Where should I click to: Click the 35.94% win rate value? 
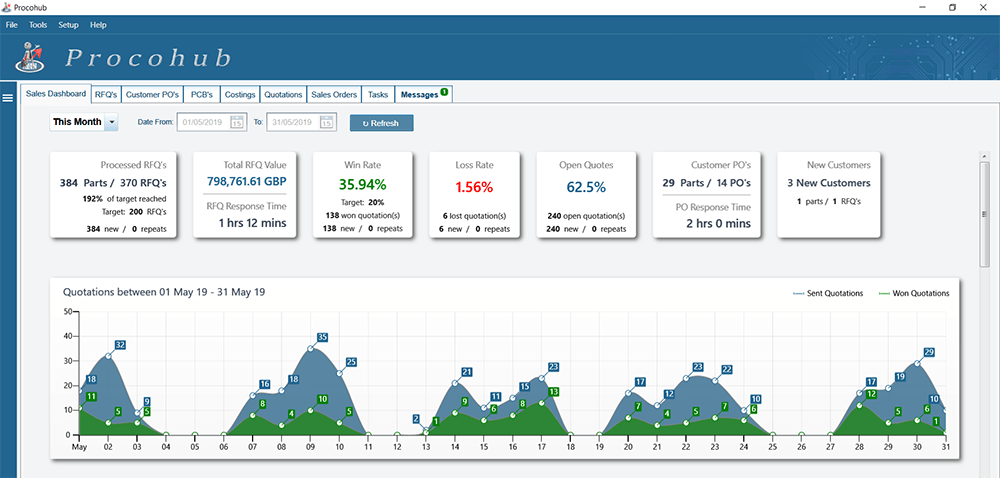pyautogui.click(x=362, y=185)
